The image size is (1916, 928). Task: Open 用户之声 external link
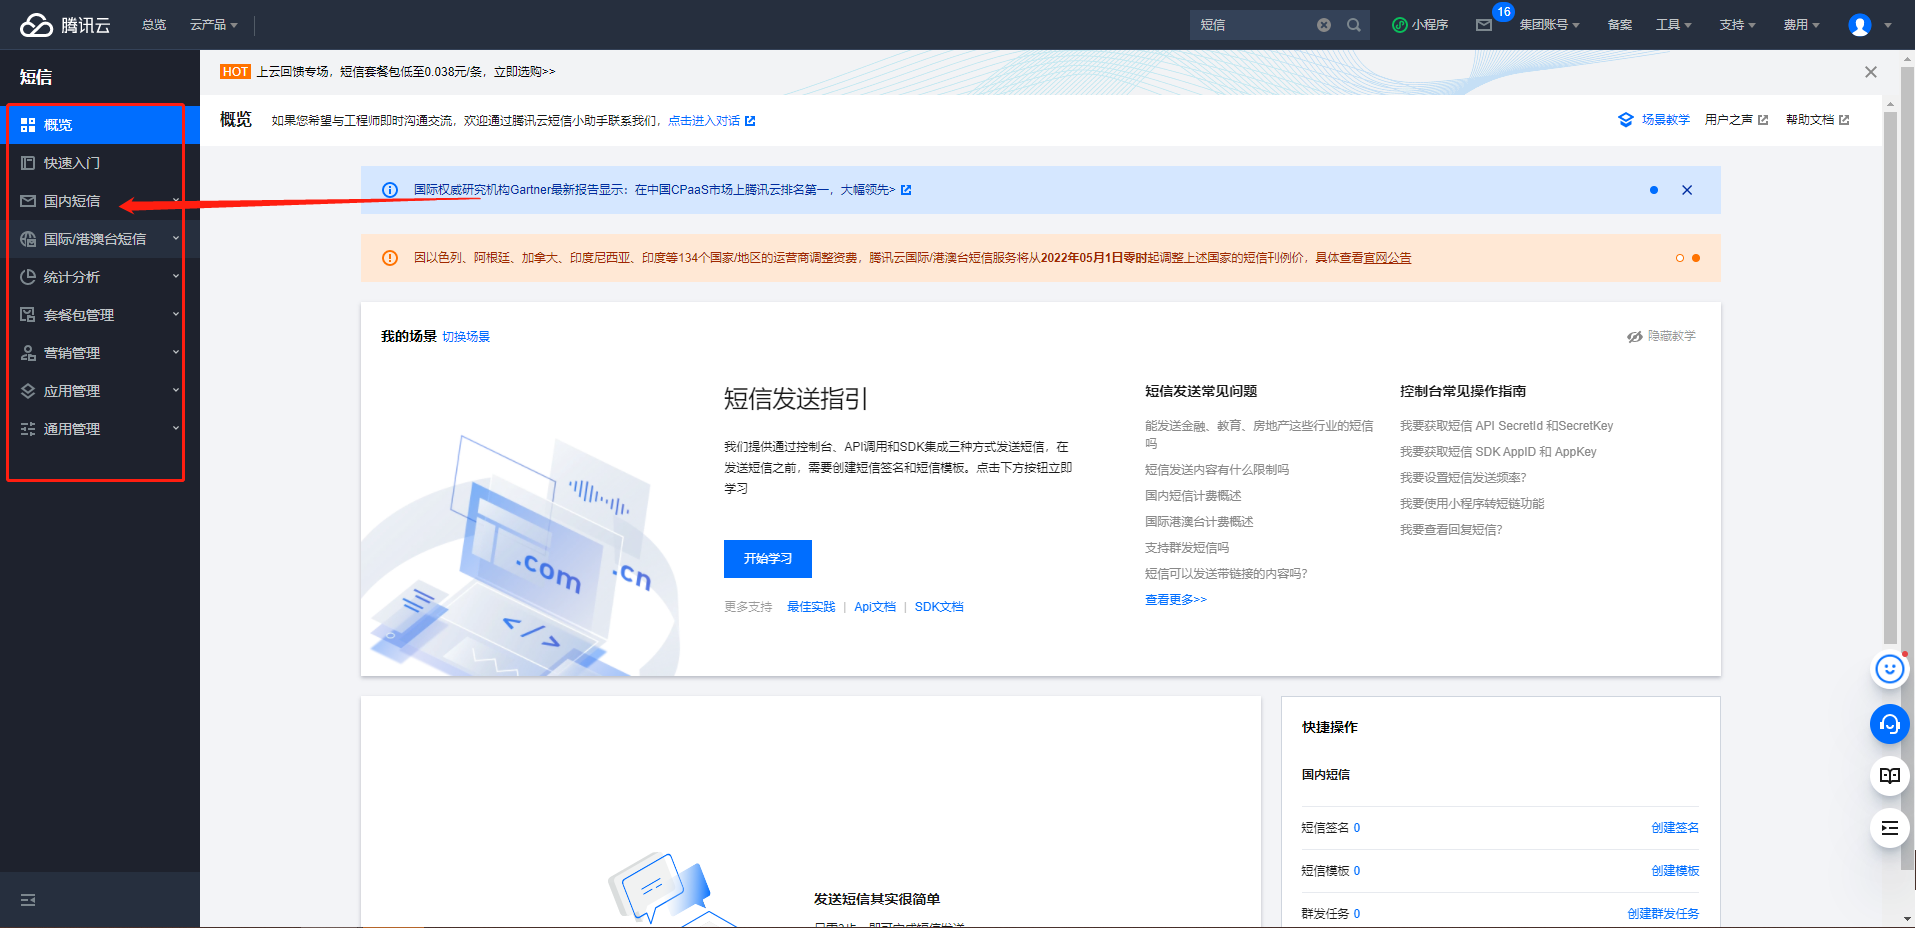(x=1736, y=120)
